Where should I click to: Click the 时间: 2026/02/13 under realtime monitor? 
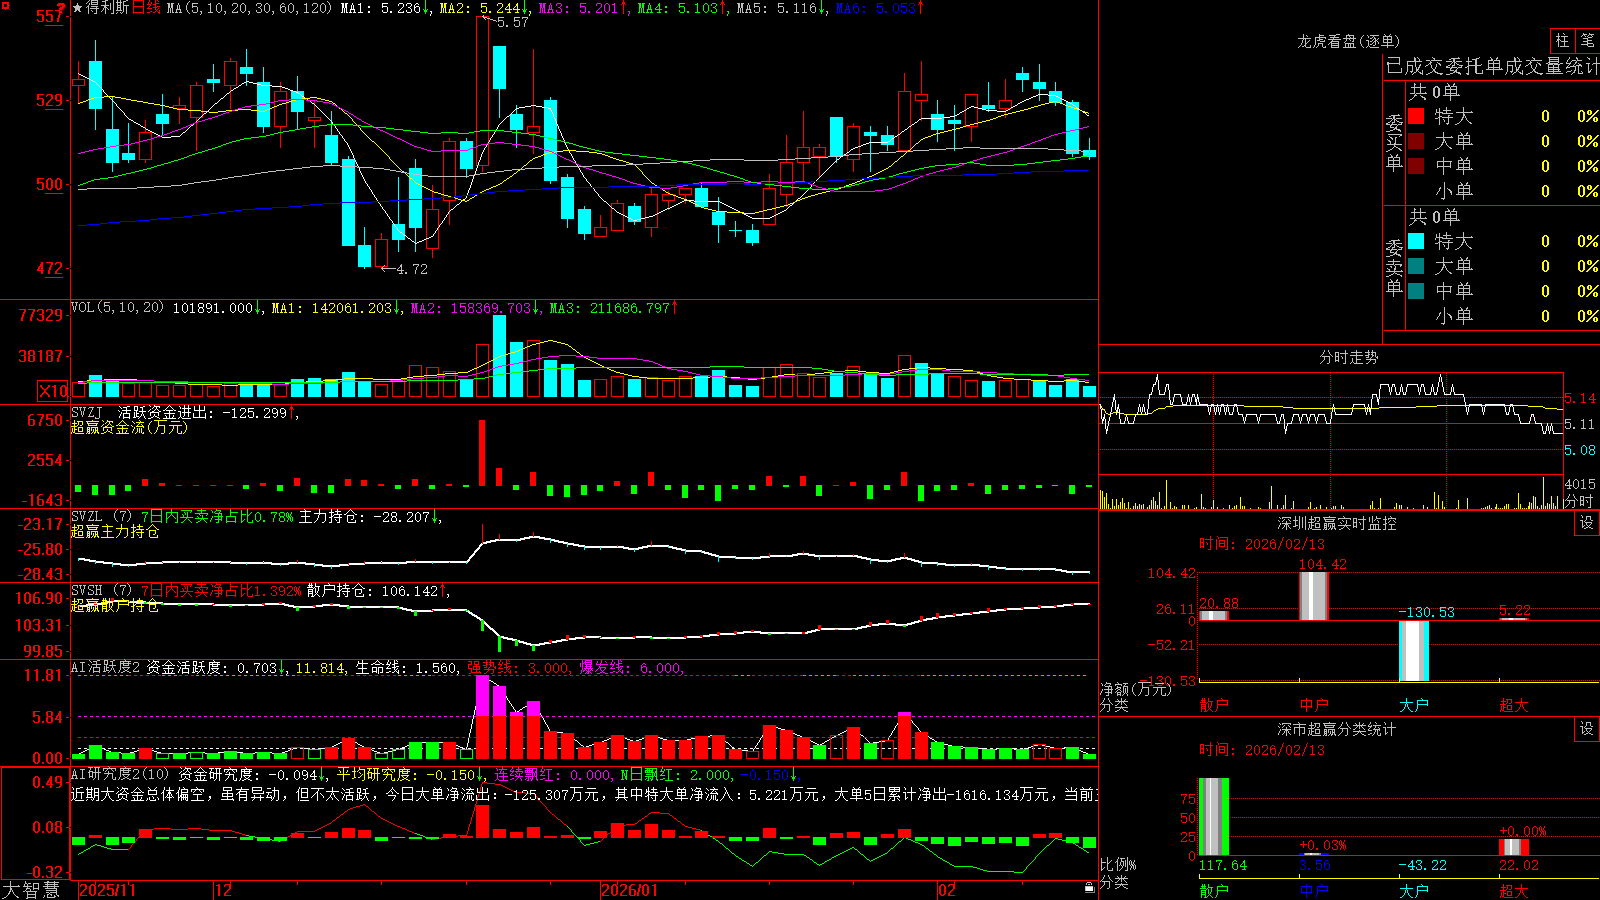(1262, 544)
